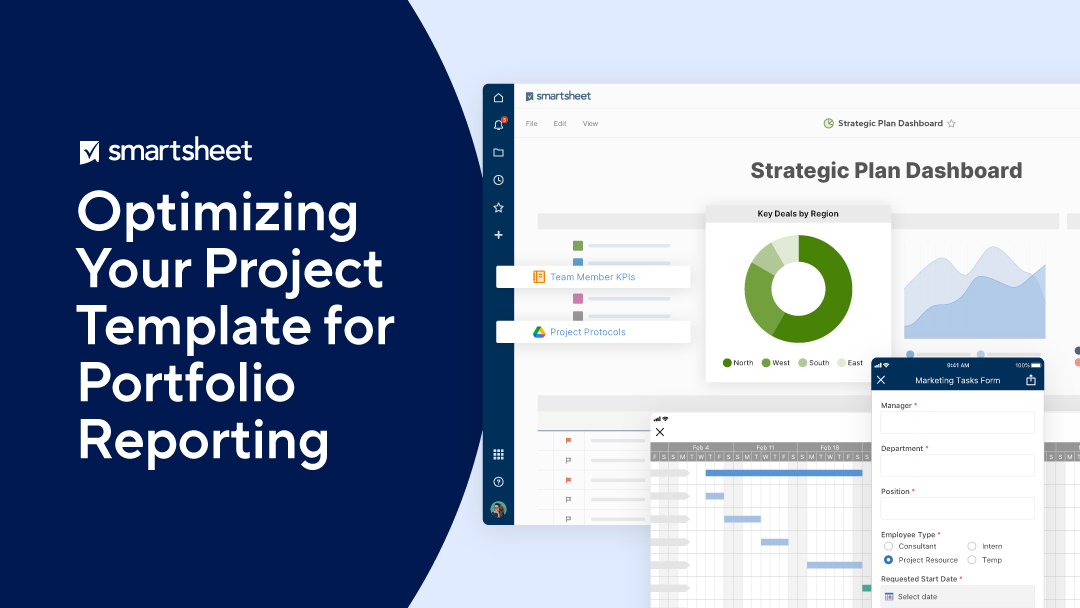Open Favorites star icon in sidebar

click(x=498, y=208)
